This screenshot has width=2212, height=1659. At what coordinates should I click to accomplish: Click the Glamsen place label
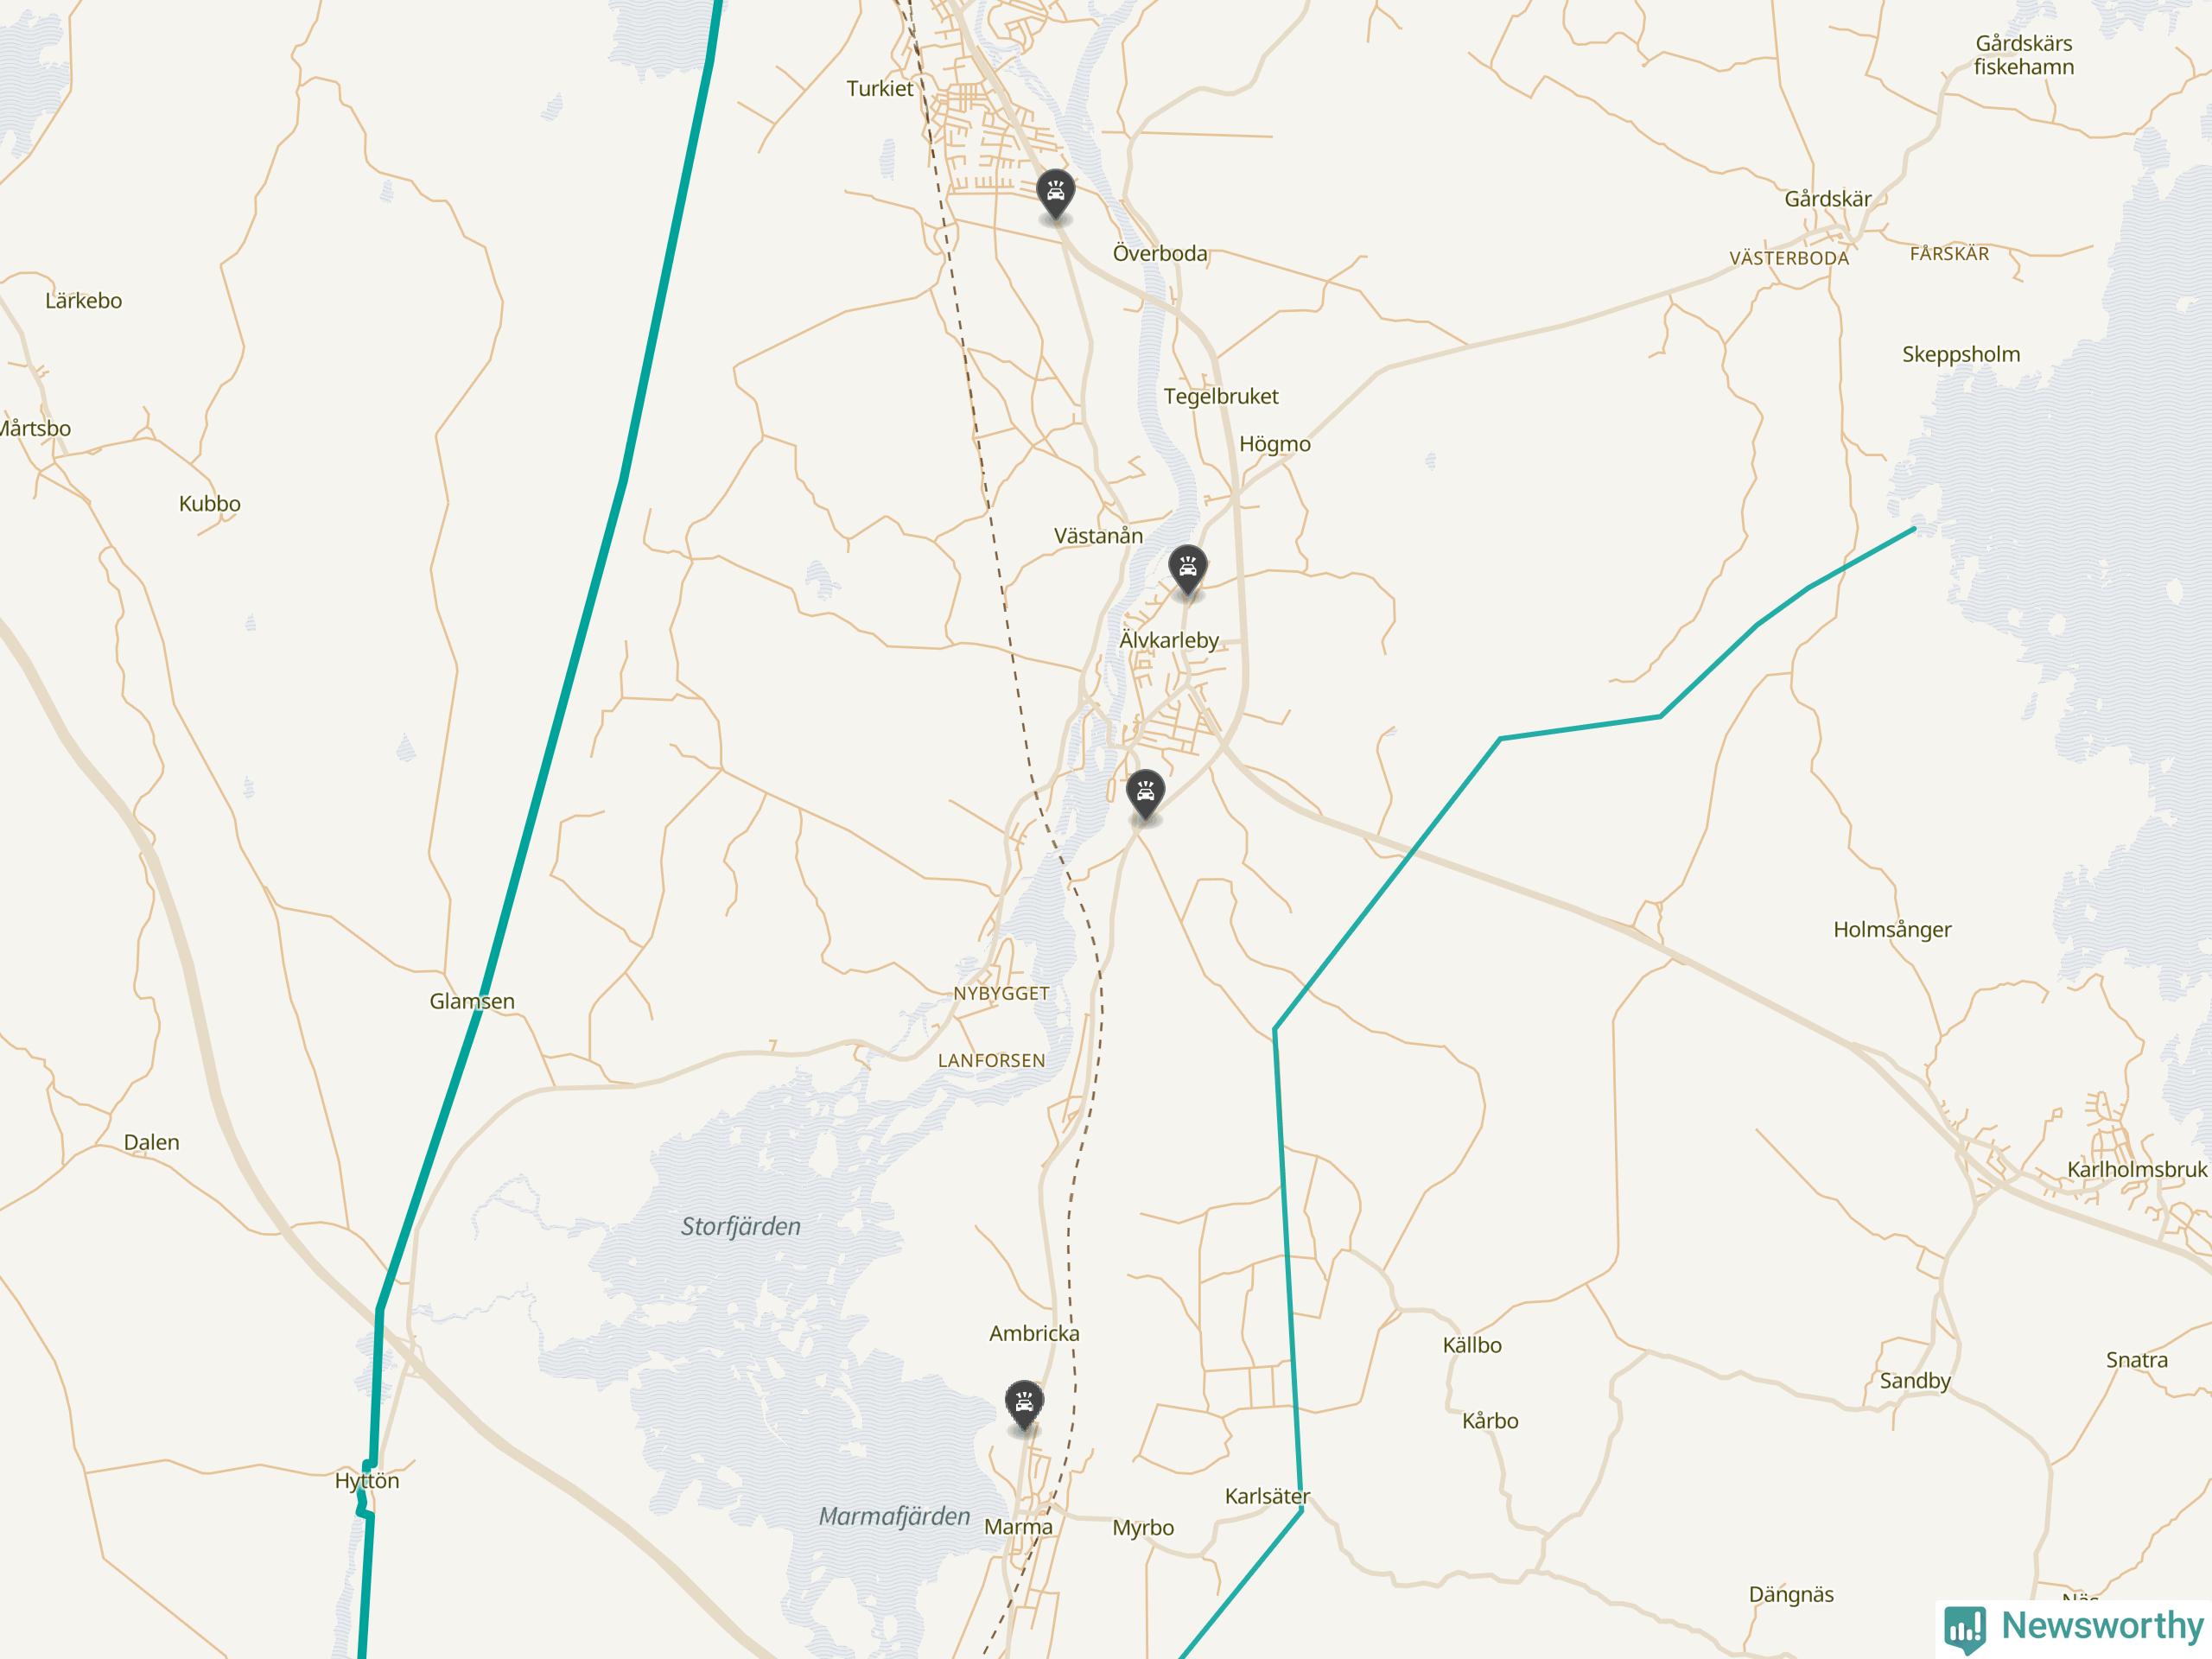(x=472, y=1001)
